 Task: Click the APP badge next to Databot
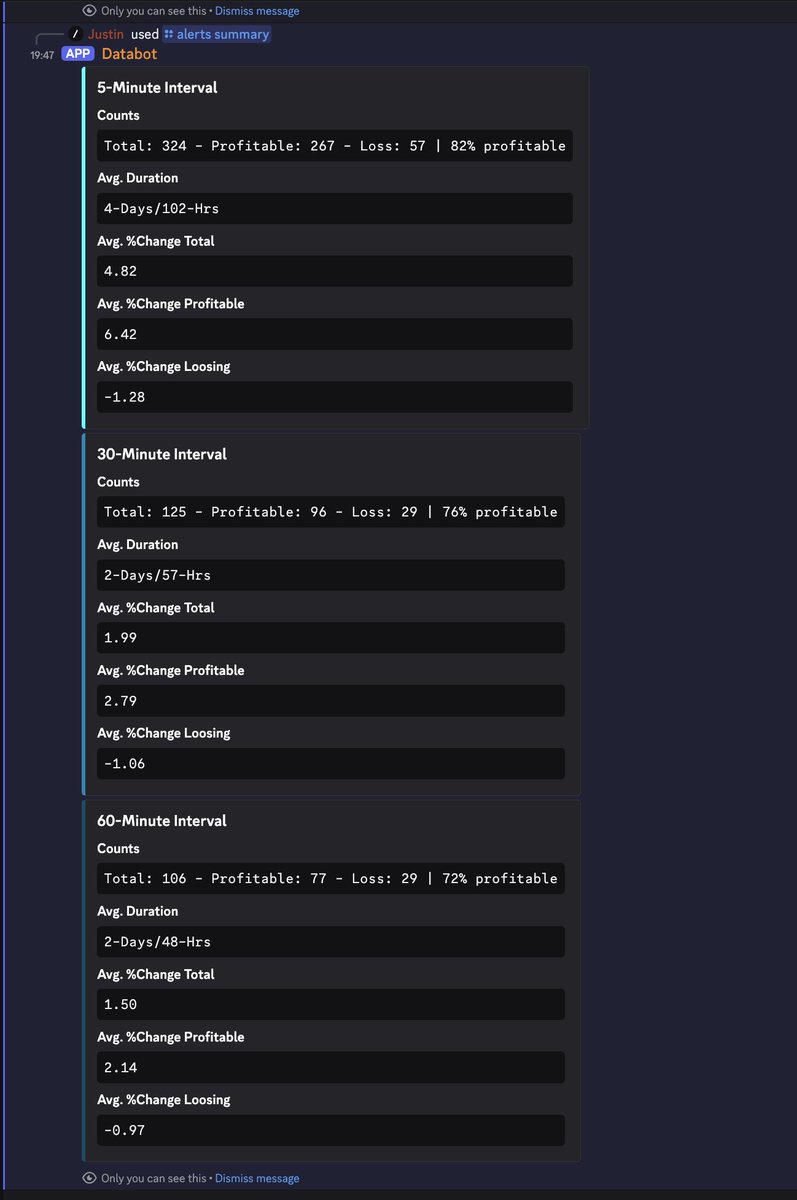click(78, 54)
